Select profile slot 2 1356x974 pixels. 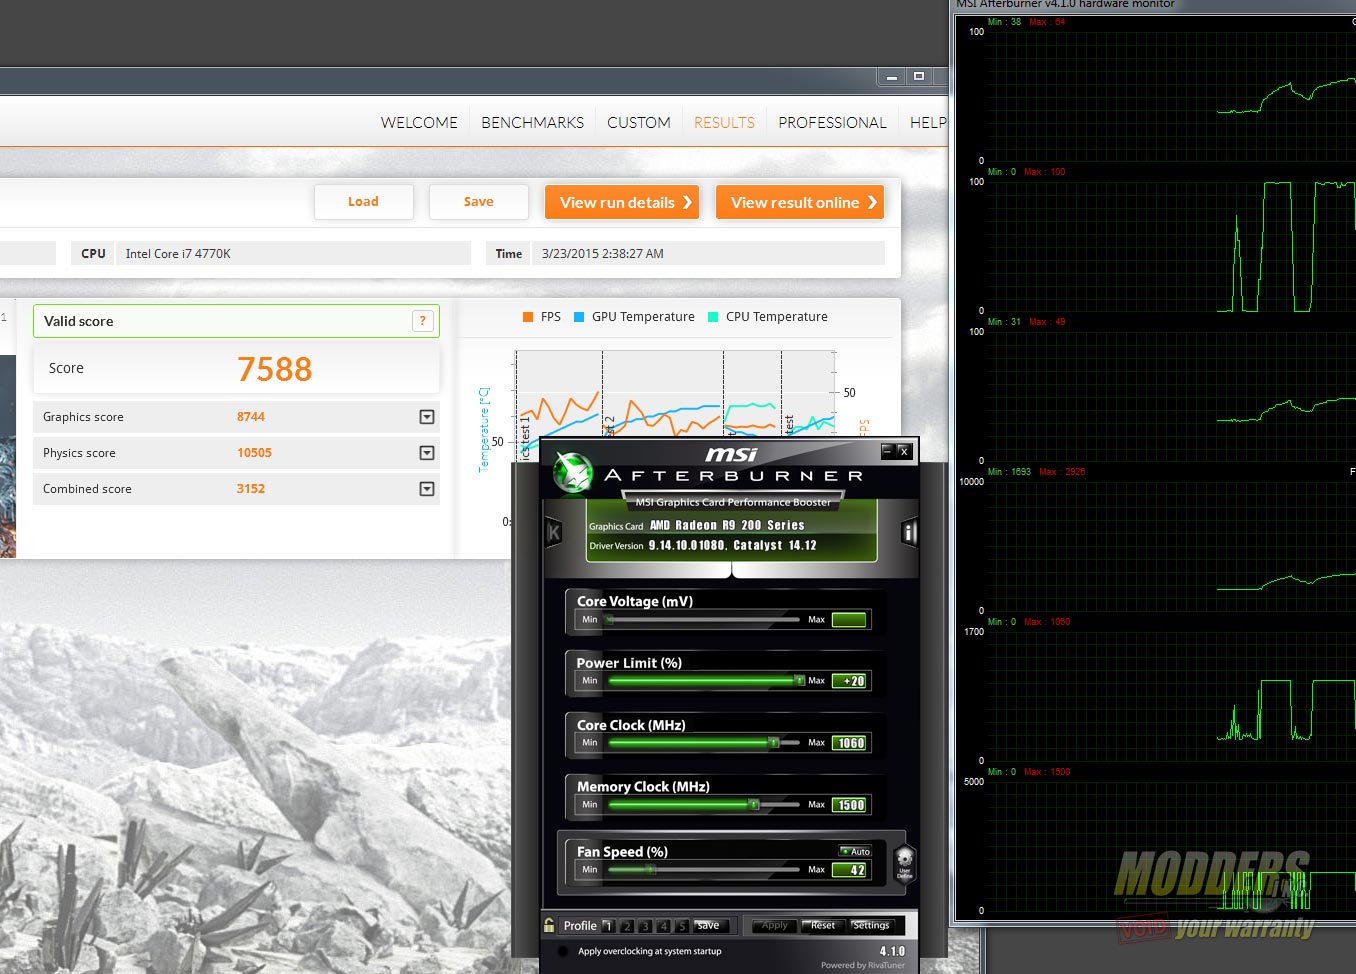(x=627, y=926)
